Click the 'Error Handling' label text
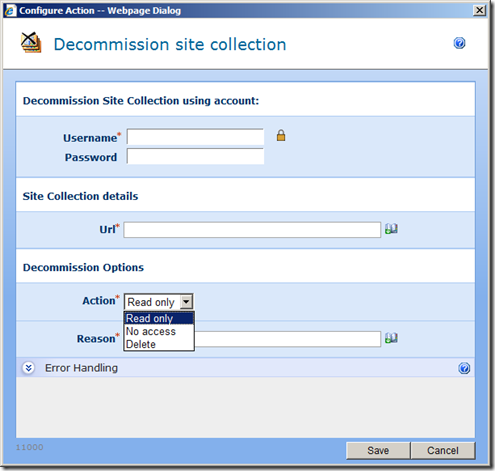Image resolution: width=495 pixels, height=471 pixels. (81, 368)
